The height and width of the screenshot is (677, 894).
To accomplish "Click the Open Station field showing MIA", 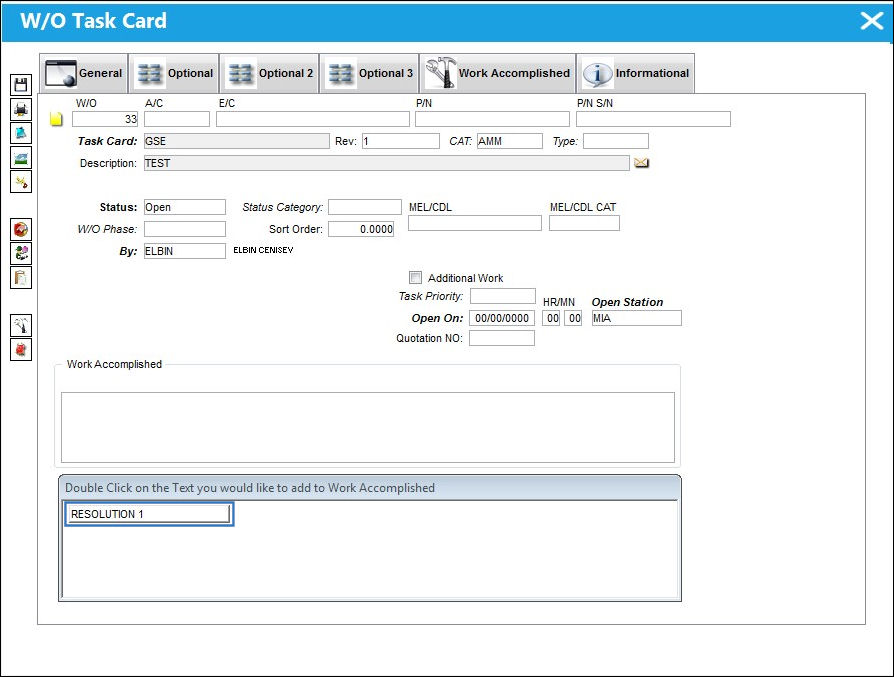I will pyautogui.click(x=637, y=318).
